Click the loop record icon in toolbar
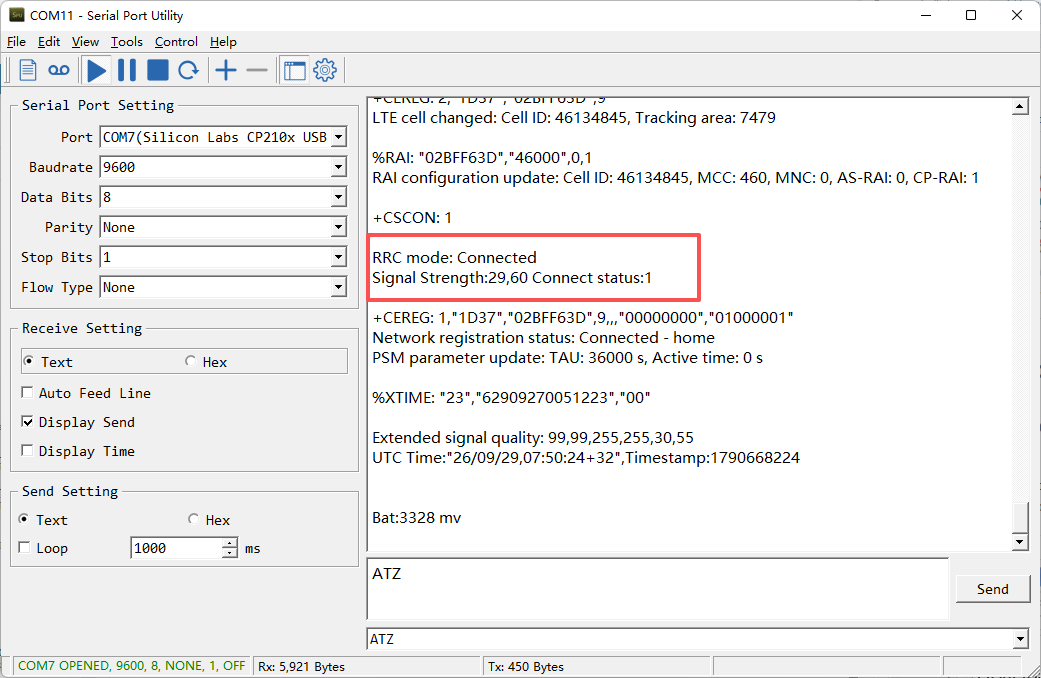 click(x=59, y=70)
